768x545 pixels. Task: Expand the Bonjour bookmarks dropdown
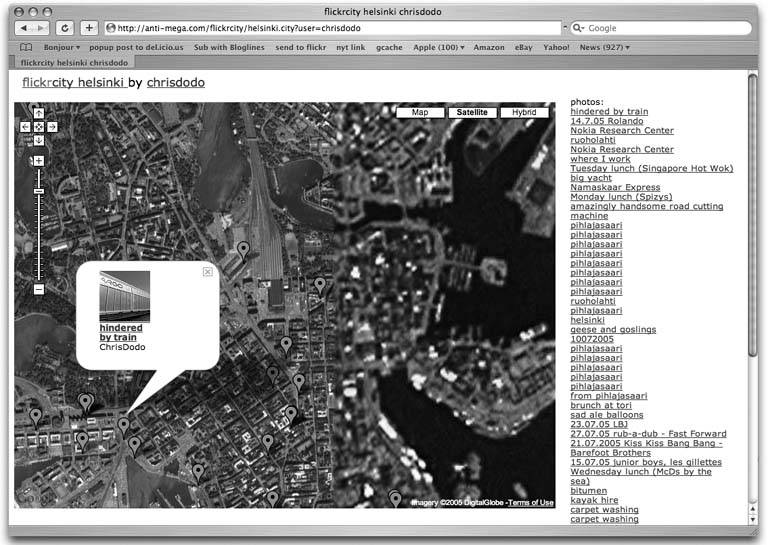(61, 47)
